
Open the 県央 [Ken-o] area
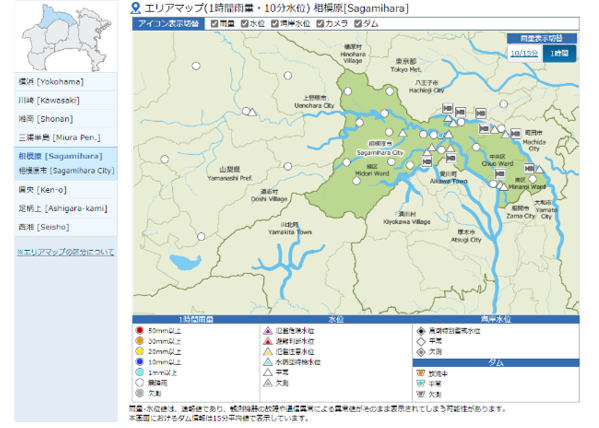coord(66,190)
